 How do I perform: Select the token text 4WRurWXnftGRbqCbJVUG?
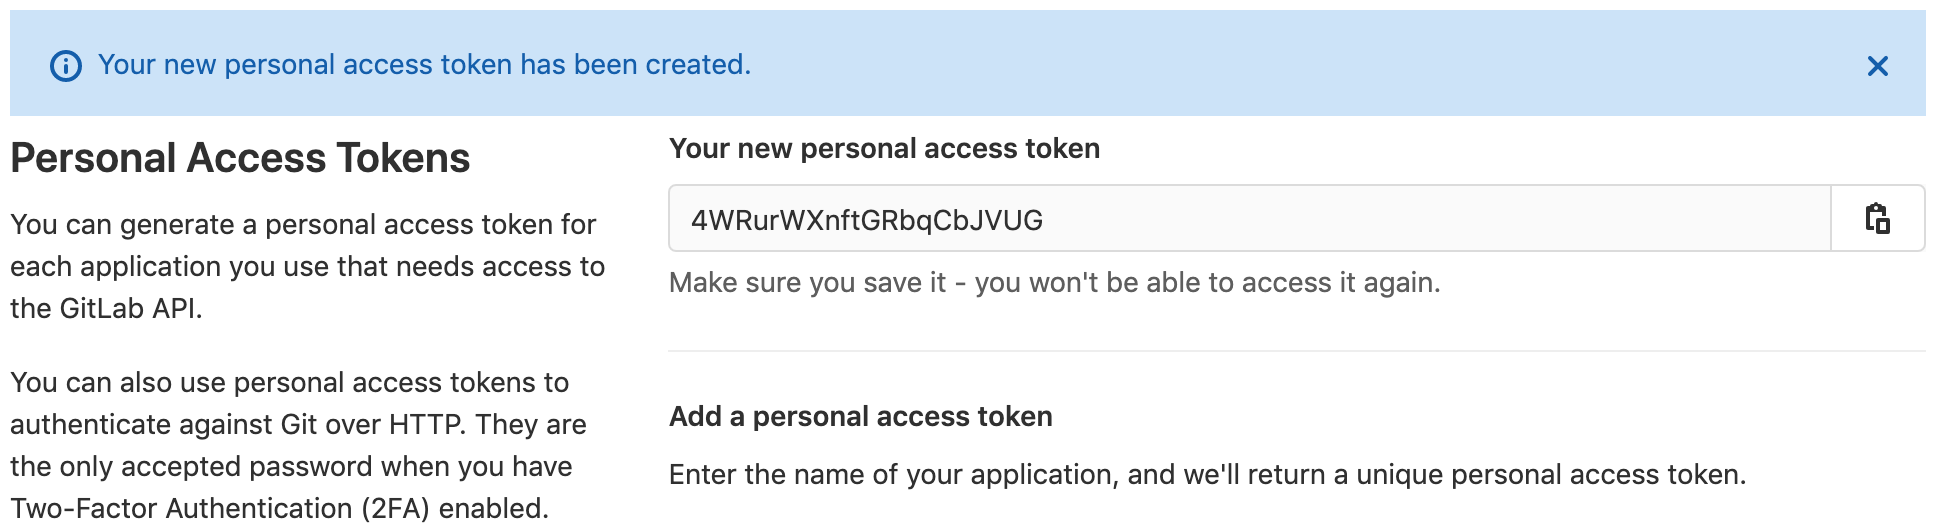[x=867, y=220]
